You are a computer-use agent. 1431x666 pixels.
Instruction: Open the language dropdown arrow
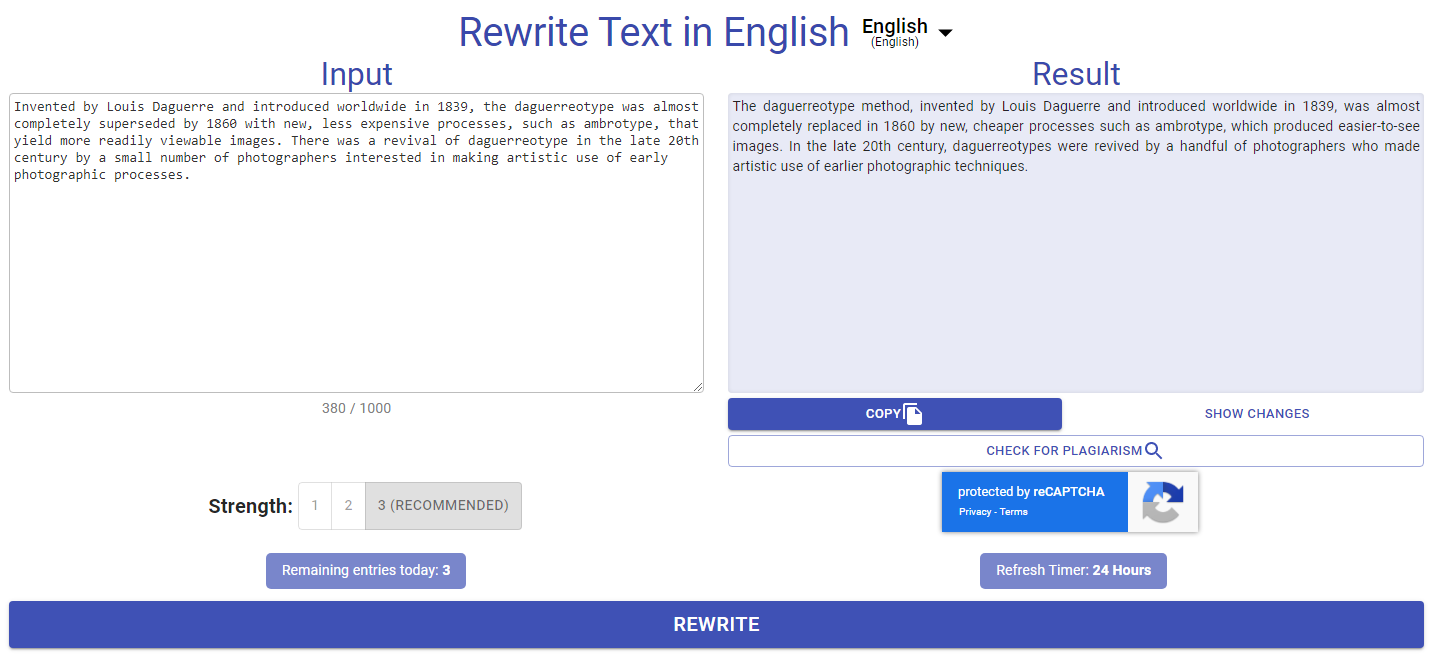(x=945, y=33)
